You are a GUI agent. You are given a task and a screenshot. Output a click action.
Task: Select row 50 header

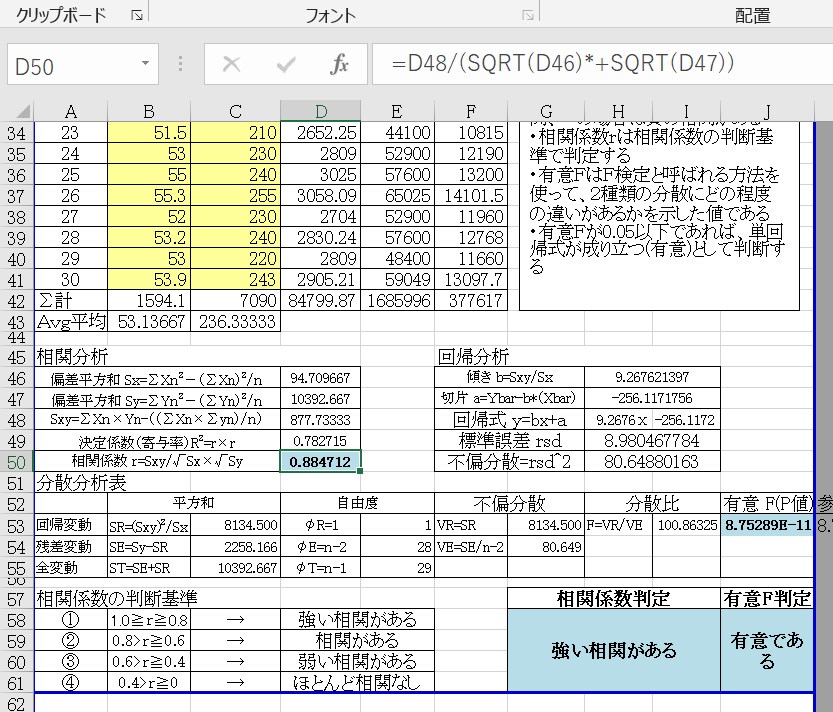pyautogui.click(x=16, y=462)
